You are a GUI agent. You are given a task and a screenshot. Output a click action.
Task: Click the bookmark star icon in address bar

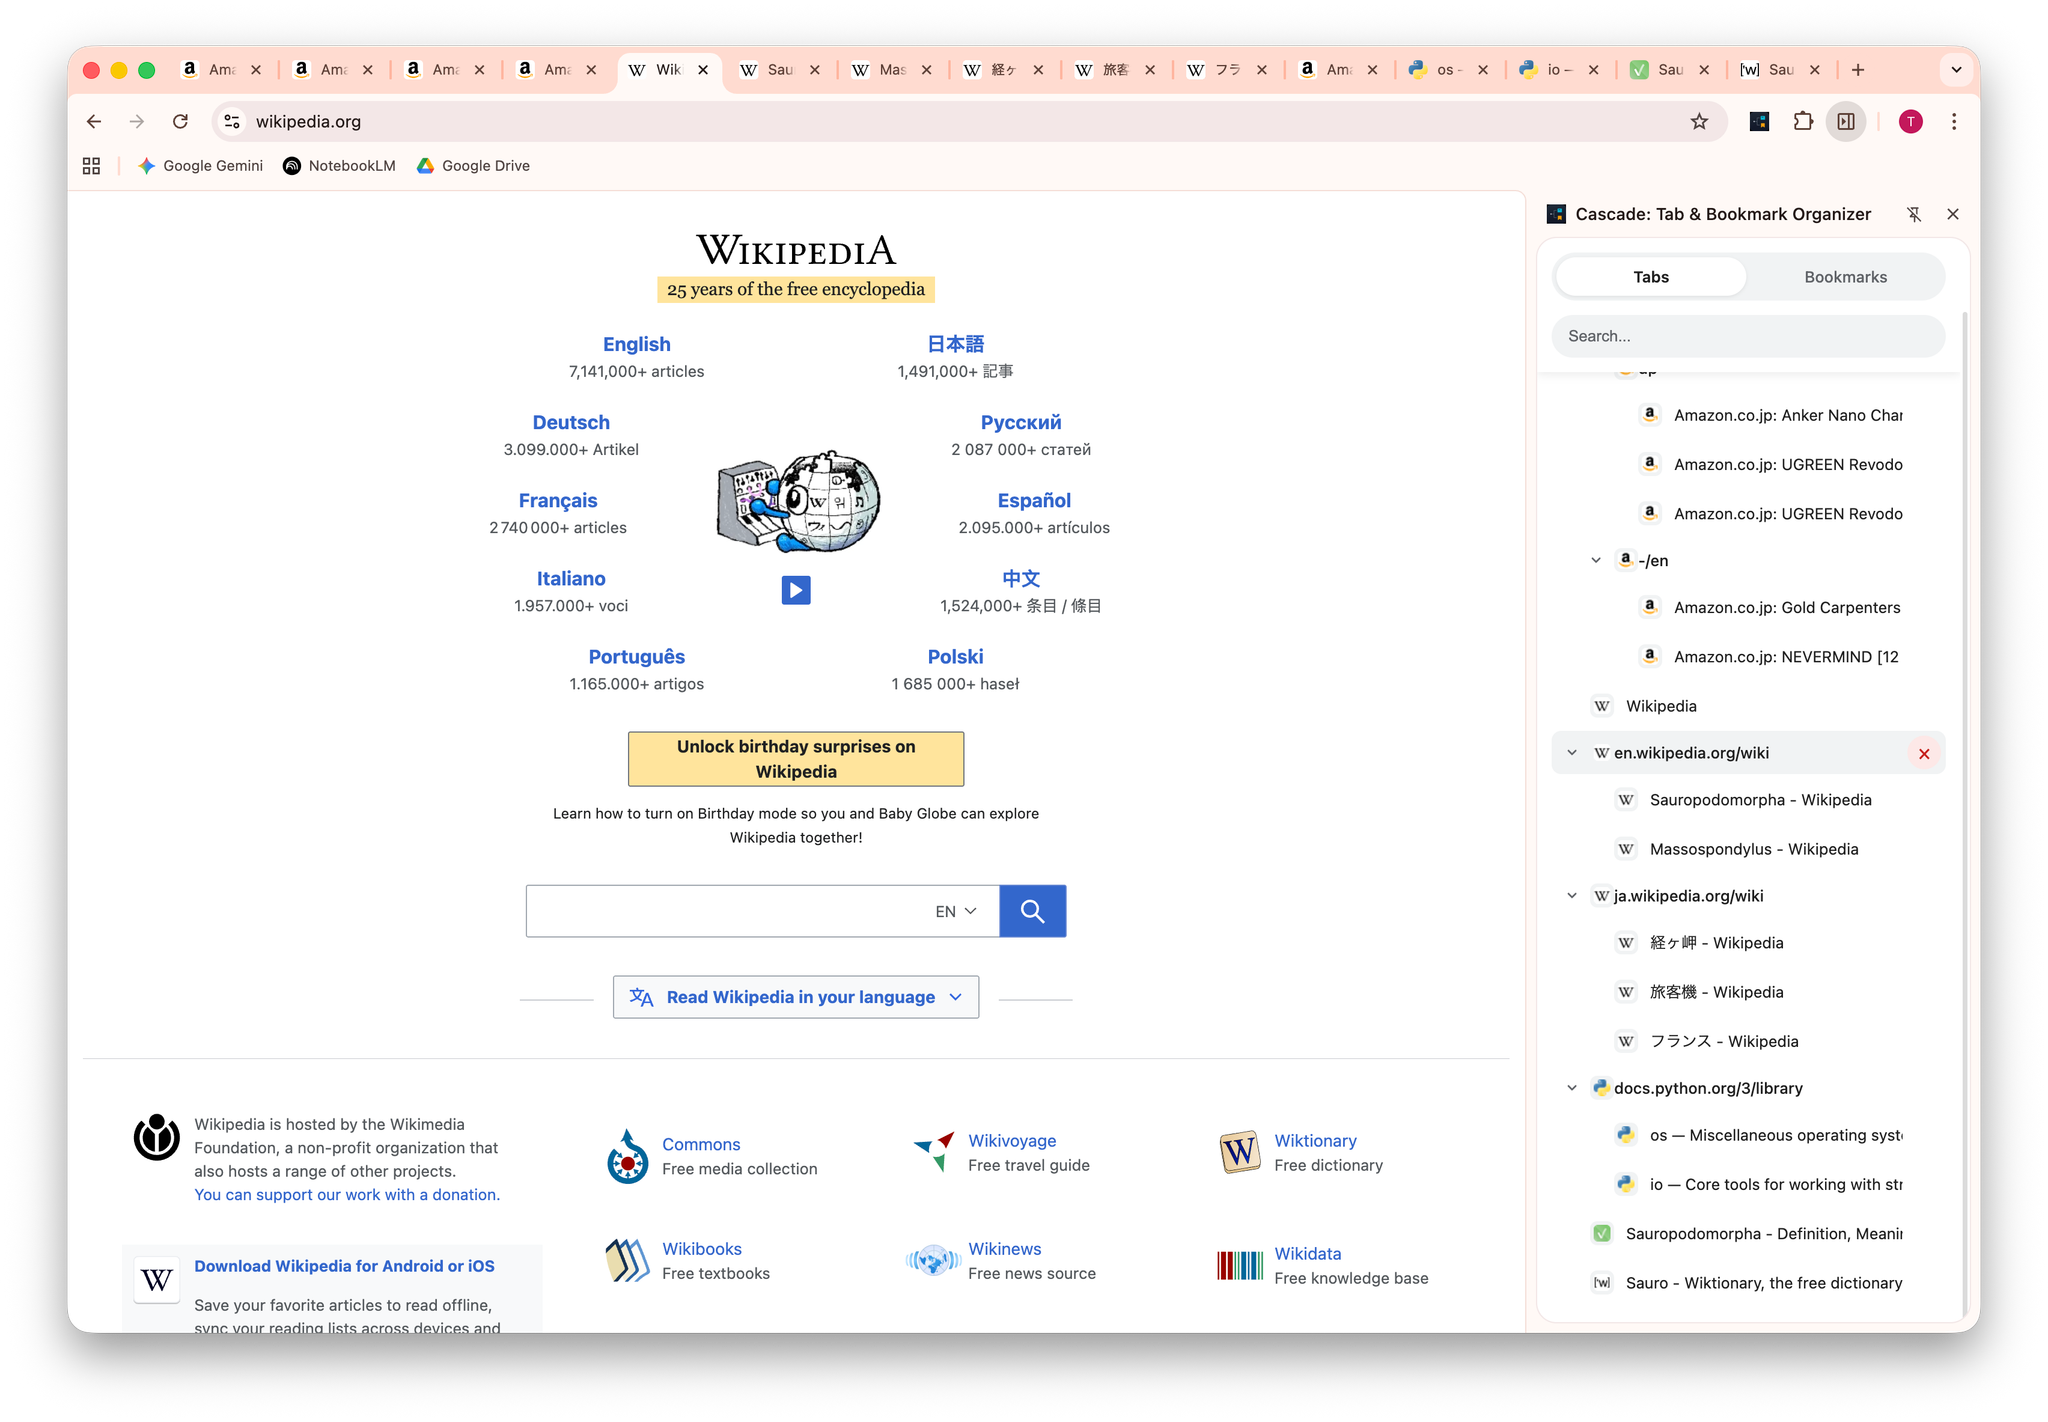coord(1699,122)
